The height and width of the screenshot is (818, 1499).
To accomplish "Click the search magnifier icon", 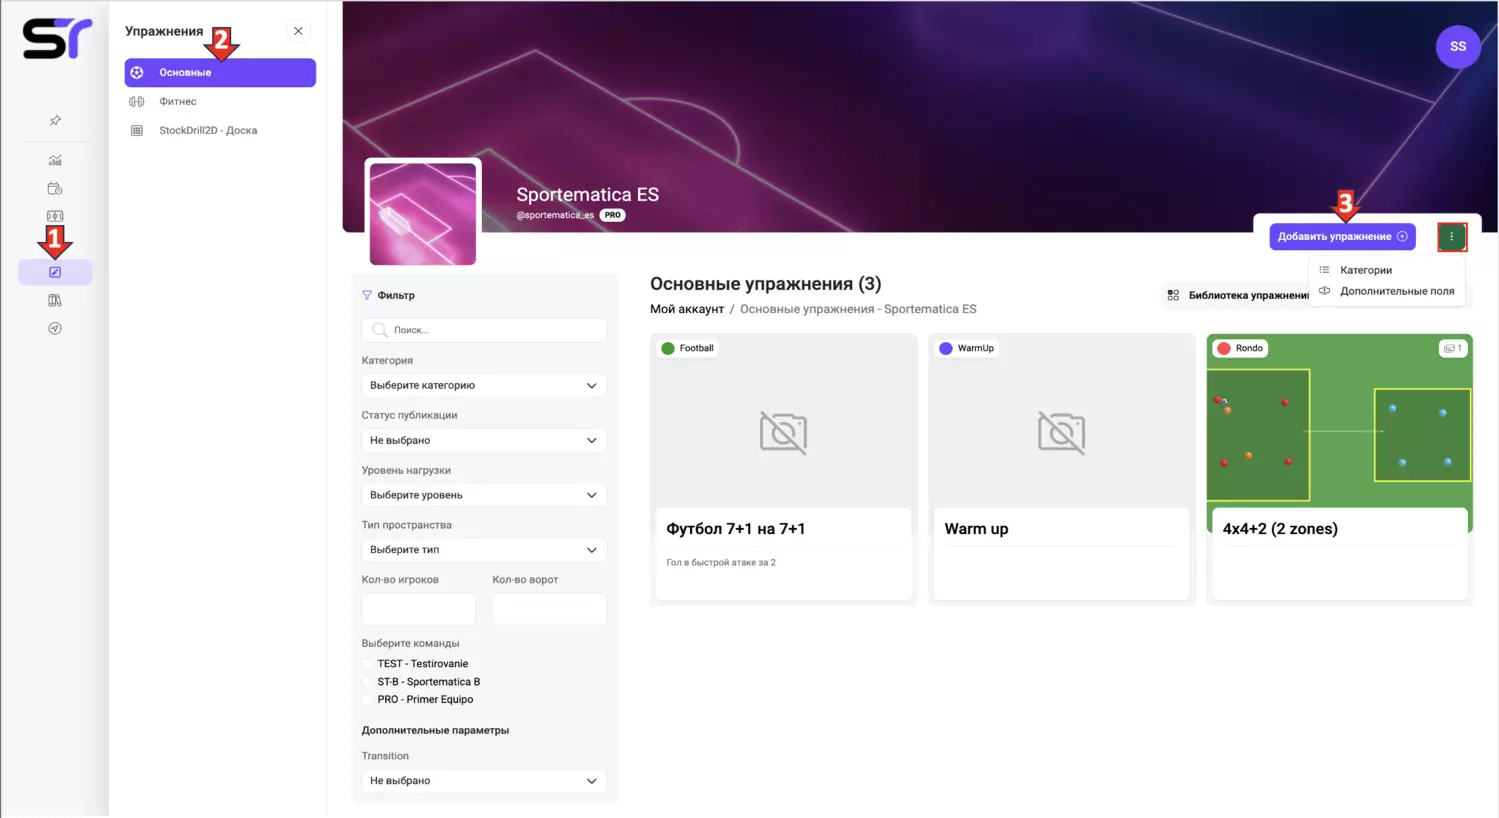I will point(380,330).
